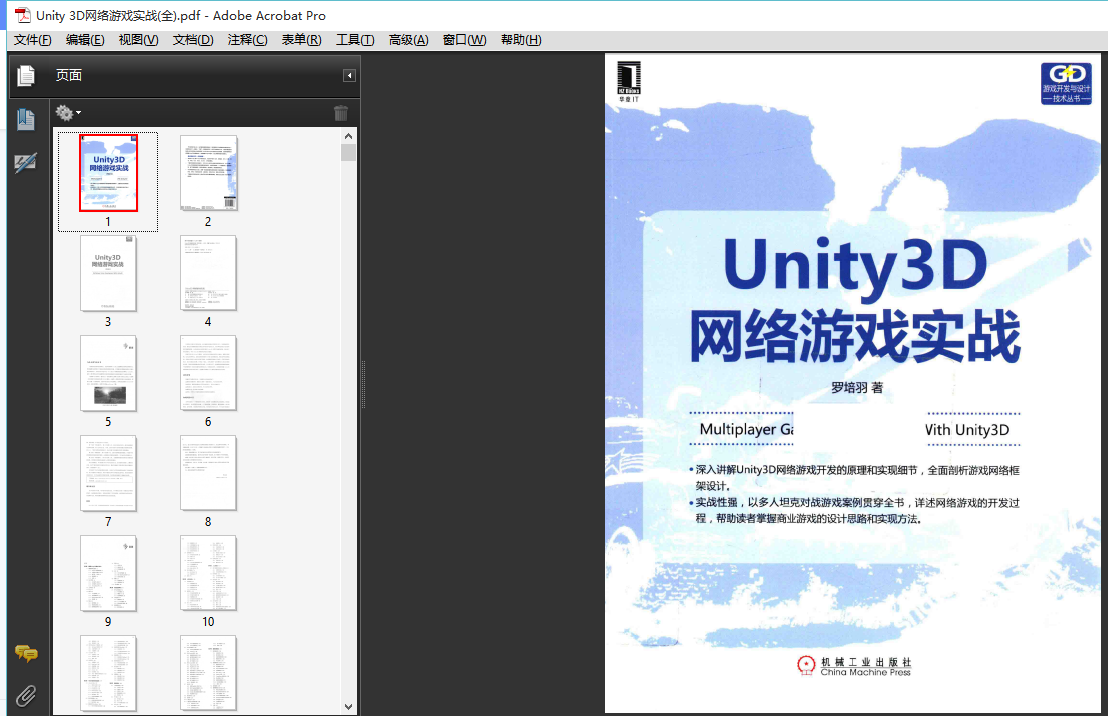Click the 'With Unity3D' subtitle text
Image resolution: width=1108 pixels, height=716 pixels.
(967, 430)
